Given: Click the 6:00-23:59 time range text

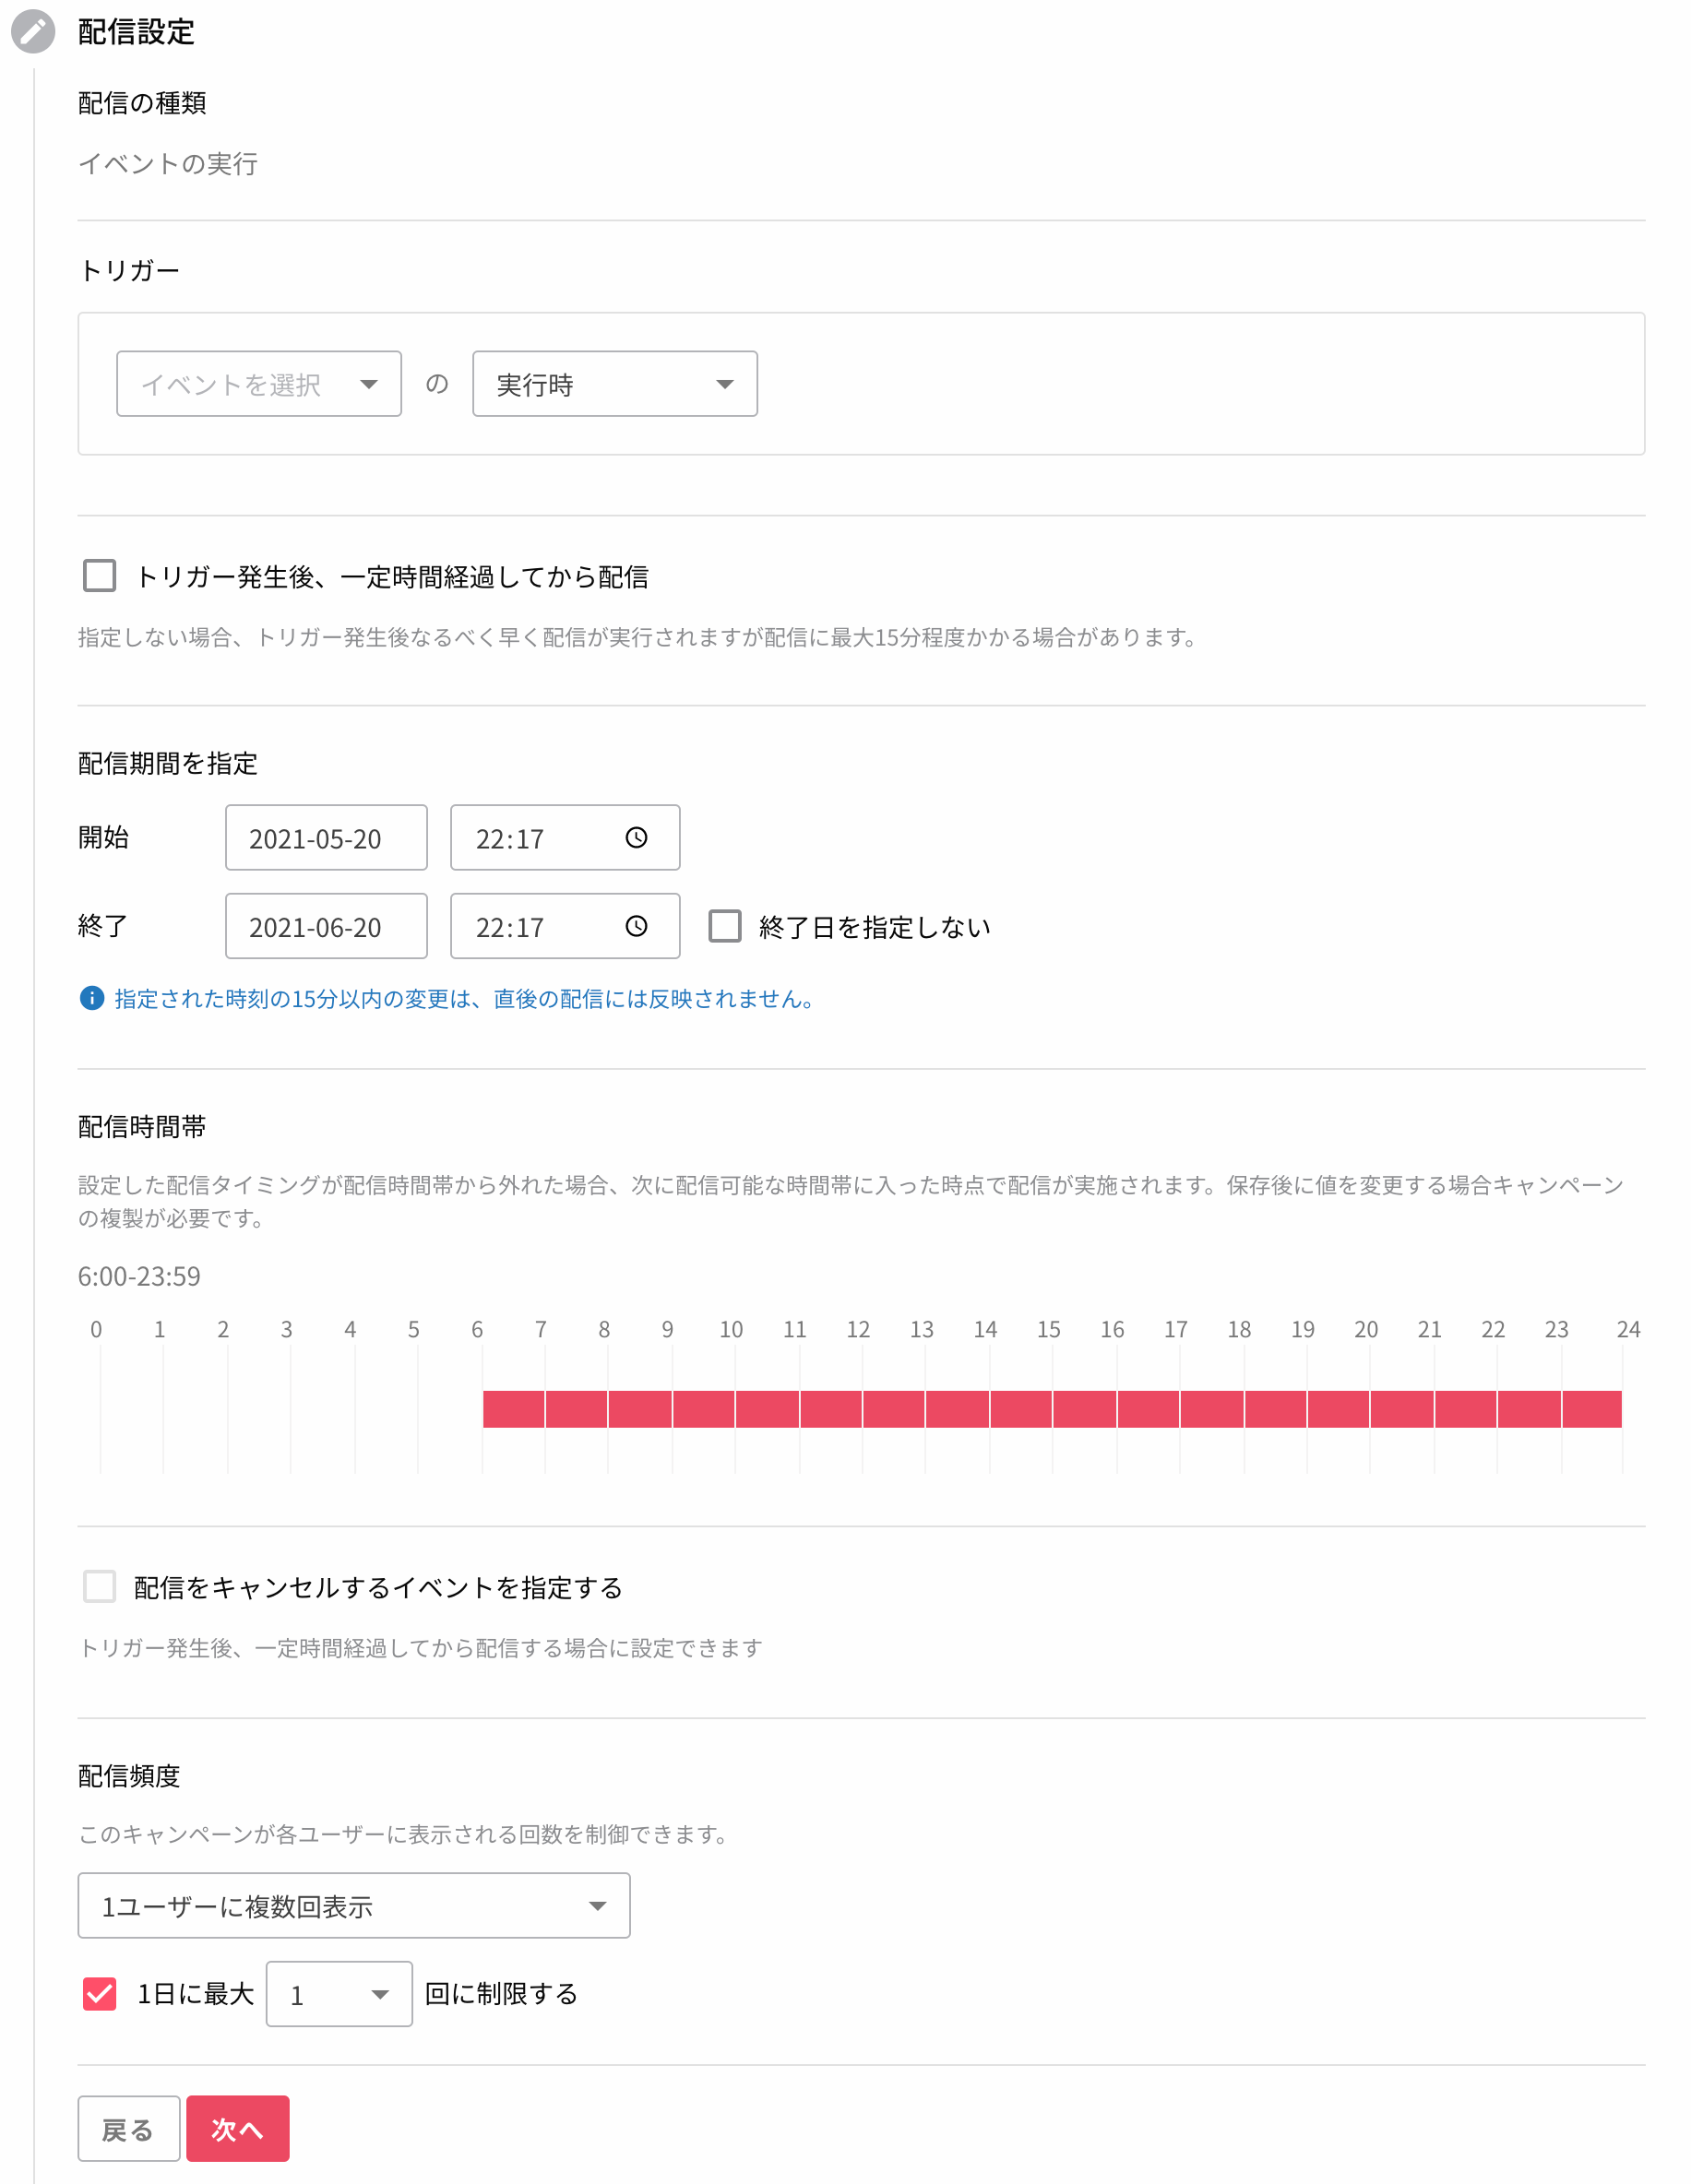Looking at the screenshot, I should [139, 1277].
